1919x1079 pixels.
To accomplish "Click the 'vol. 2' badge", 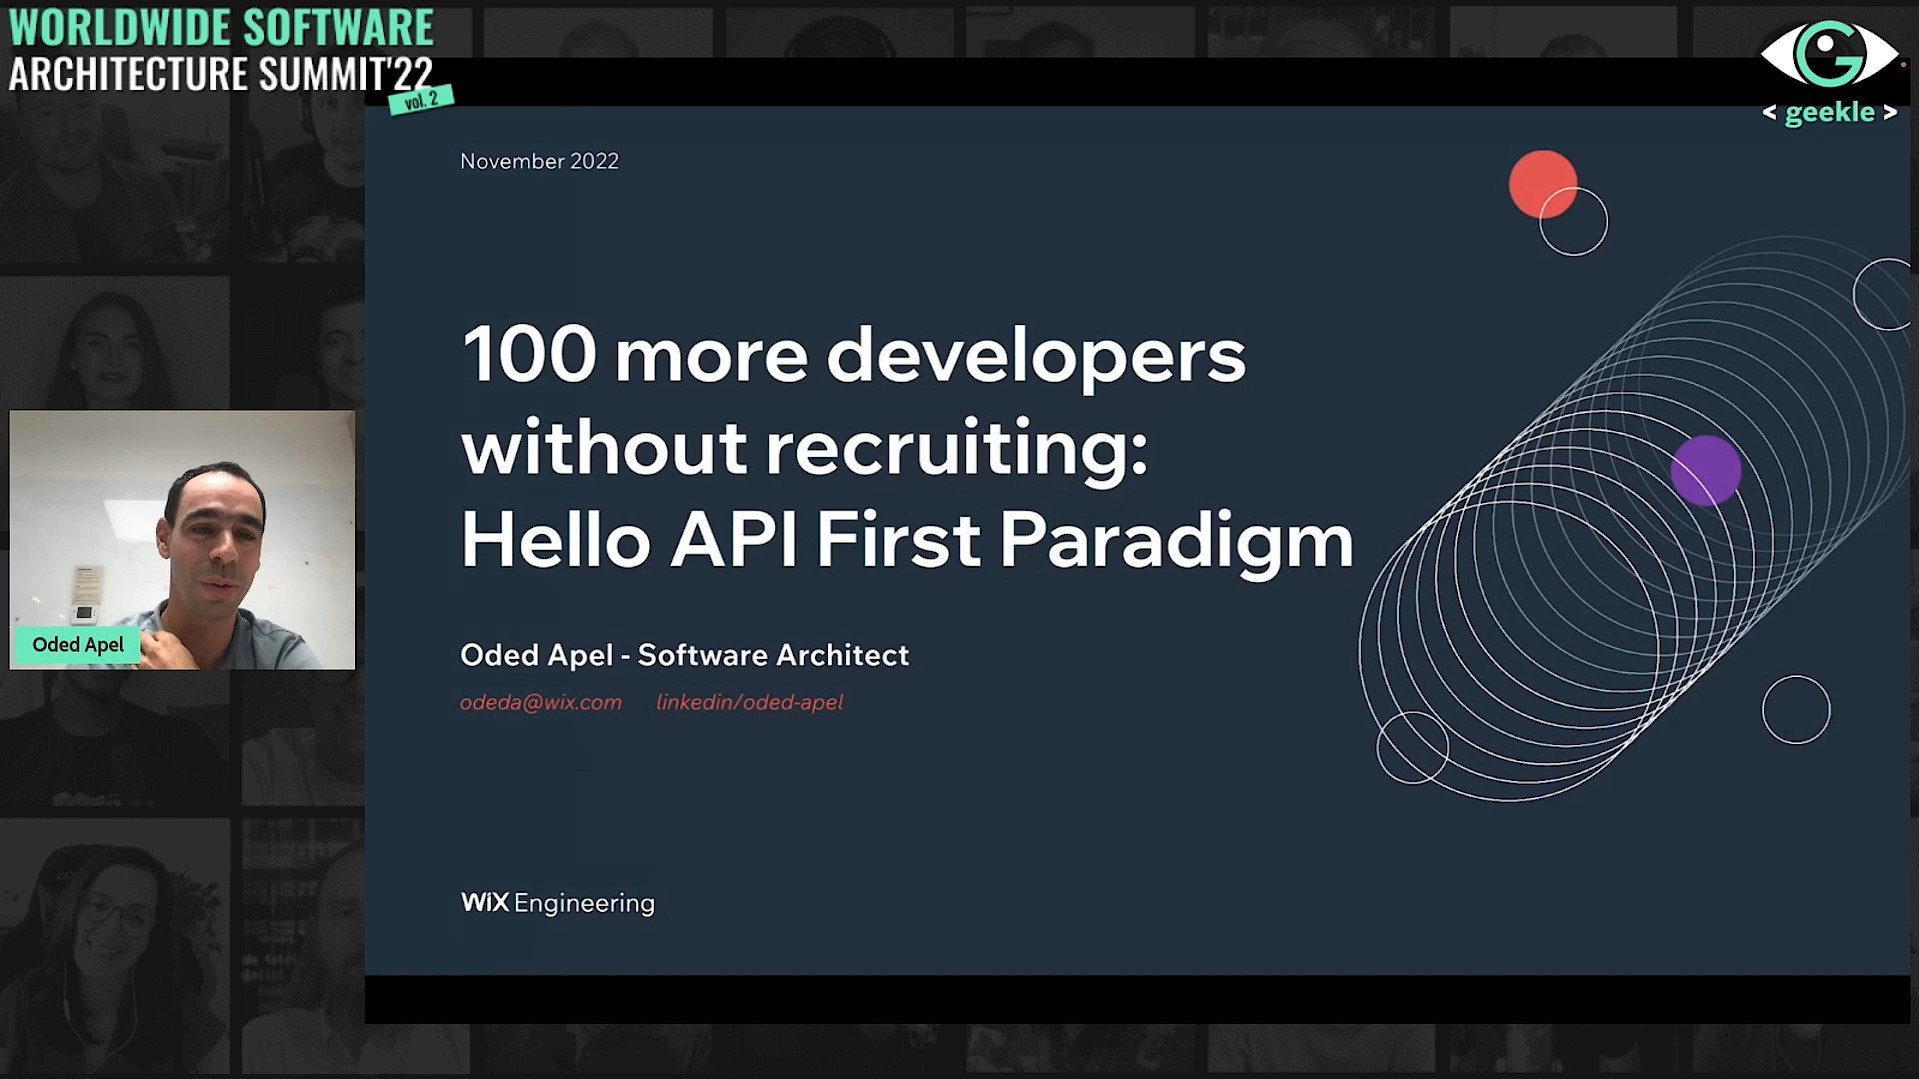I will [x=422, y=100].
